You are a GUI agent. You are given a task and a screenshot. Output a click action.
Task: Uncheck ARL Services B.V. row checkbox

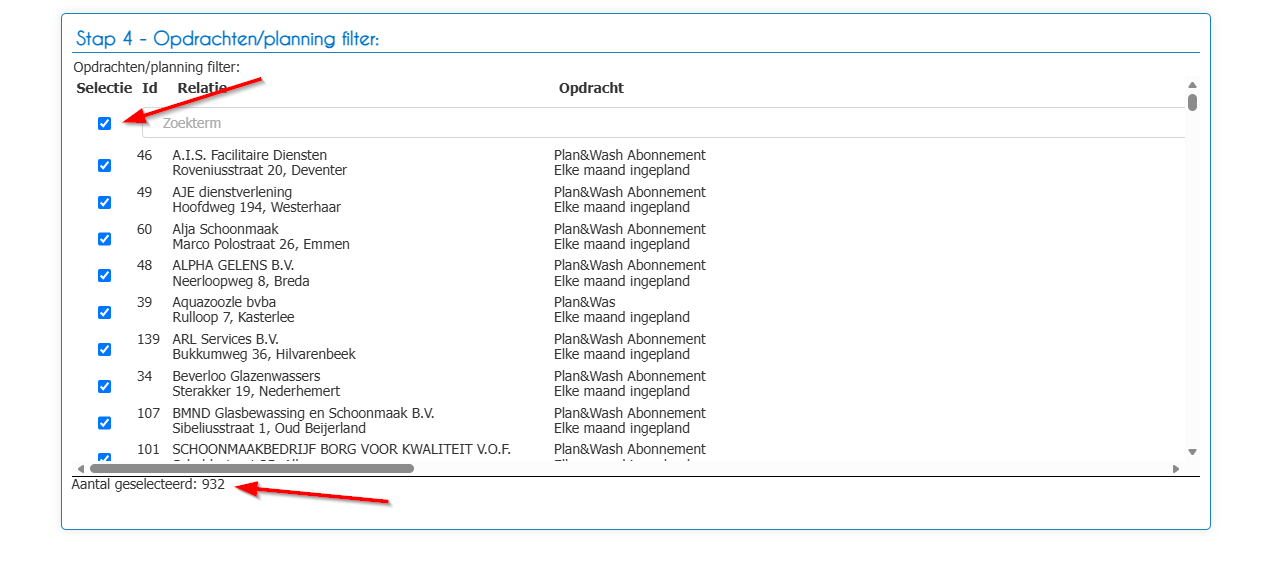[104, 349]
